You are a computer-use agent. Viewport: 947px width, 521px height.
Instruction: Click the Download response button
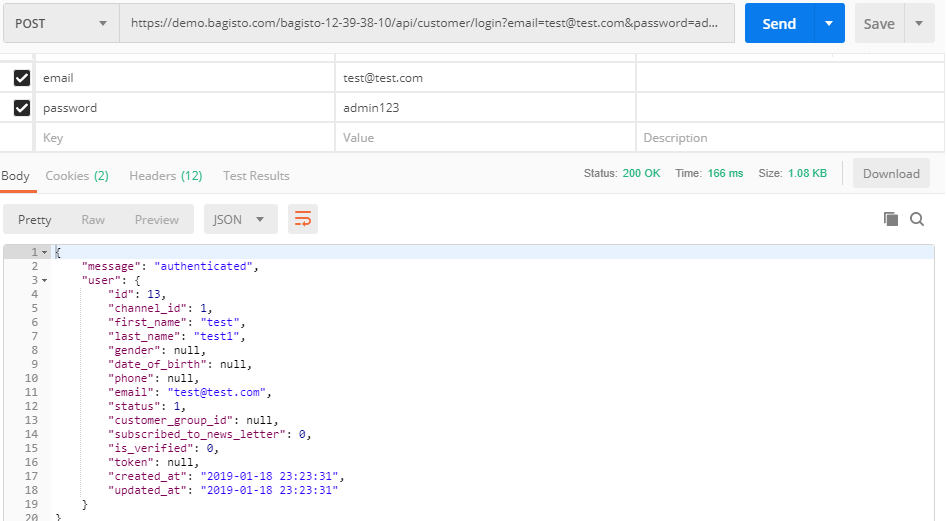pyautogui.click(x=890, y=174)
